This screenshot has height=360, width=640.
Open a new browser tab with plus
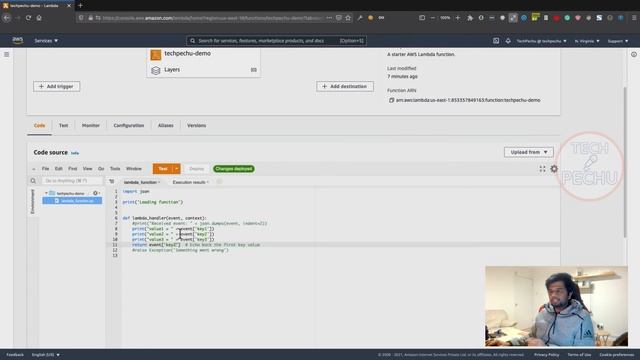80,5
